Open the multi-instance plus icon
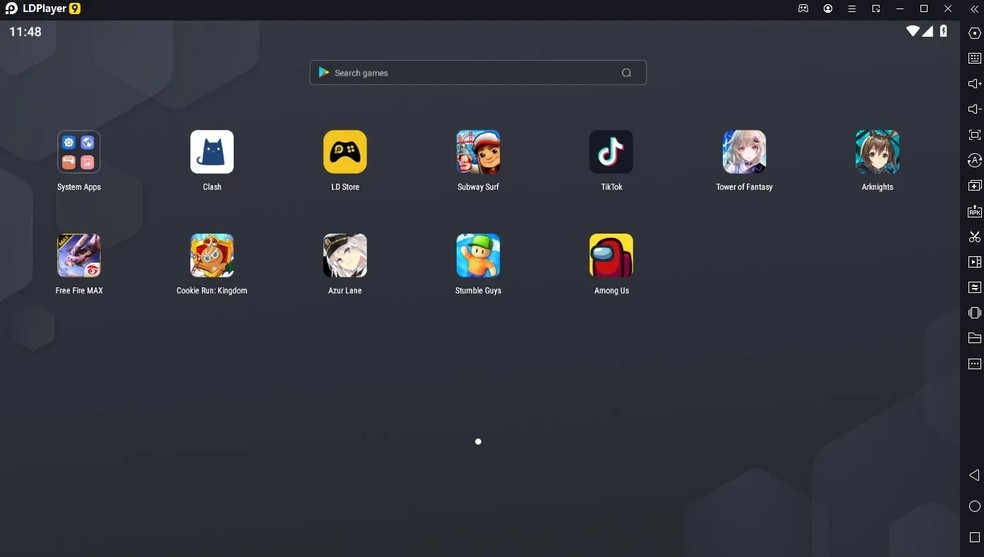Screen dimensions: 984x557 tap(974, 186)
